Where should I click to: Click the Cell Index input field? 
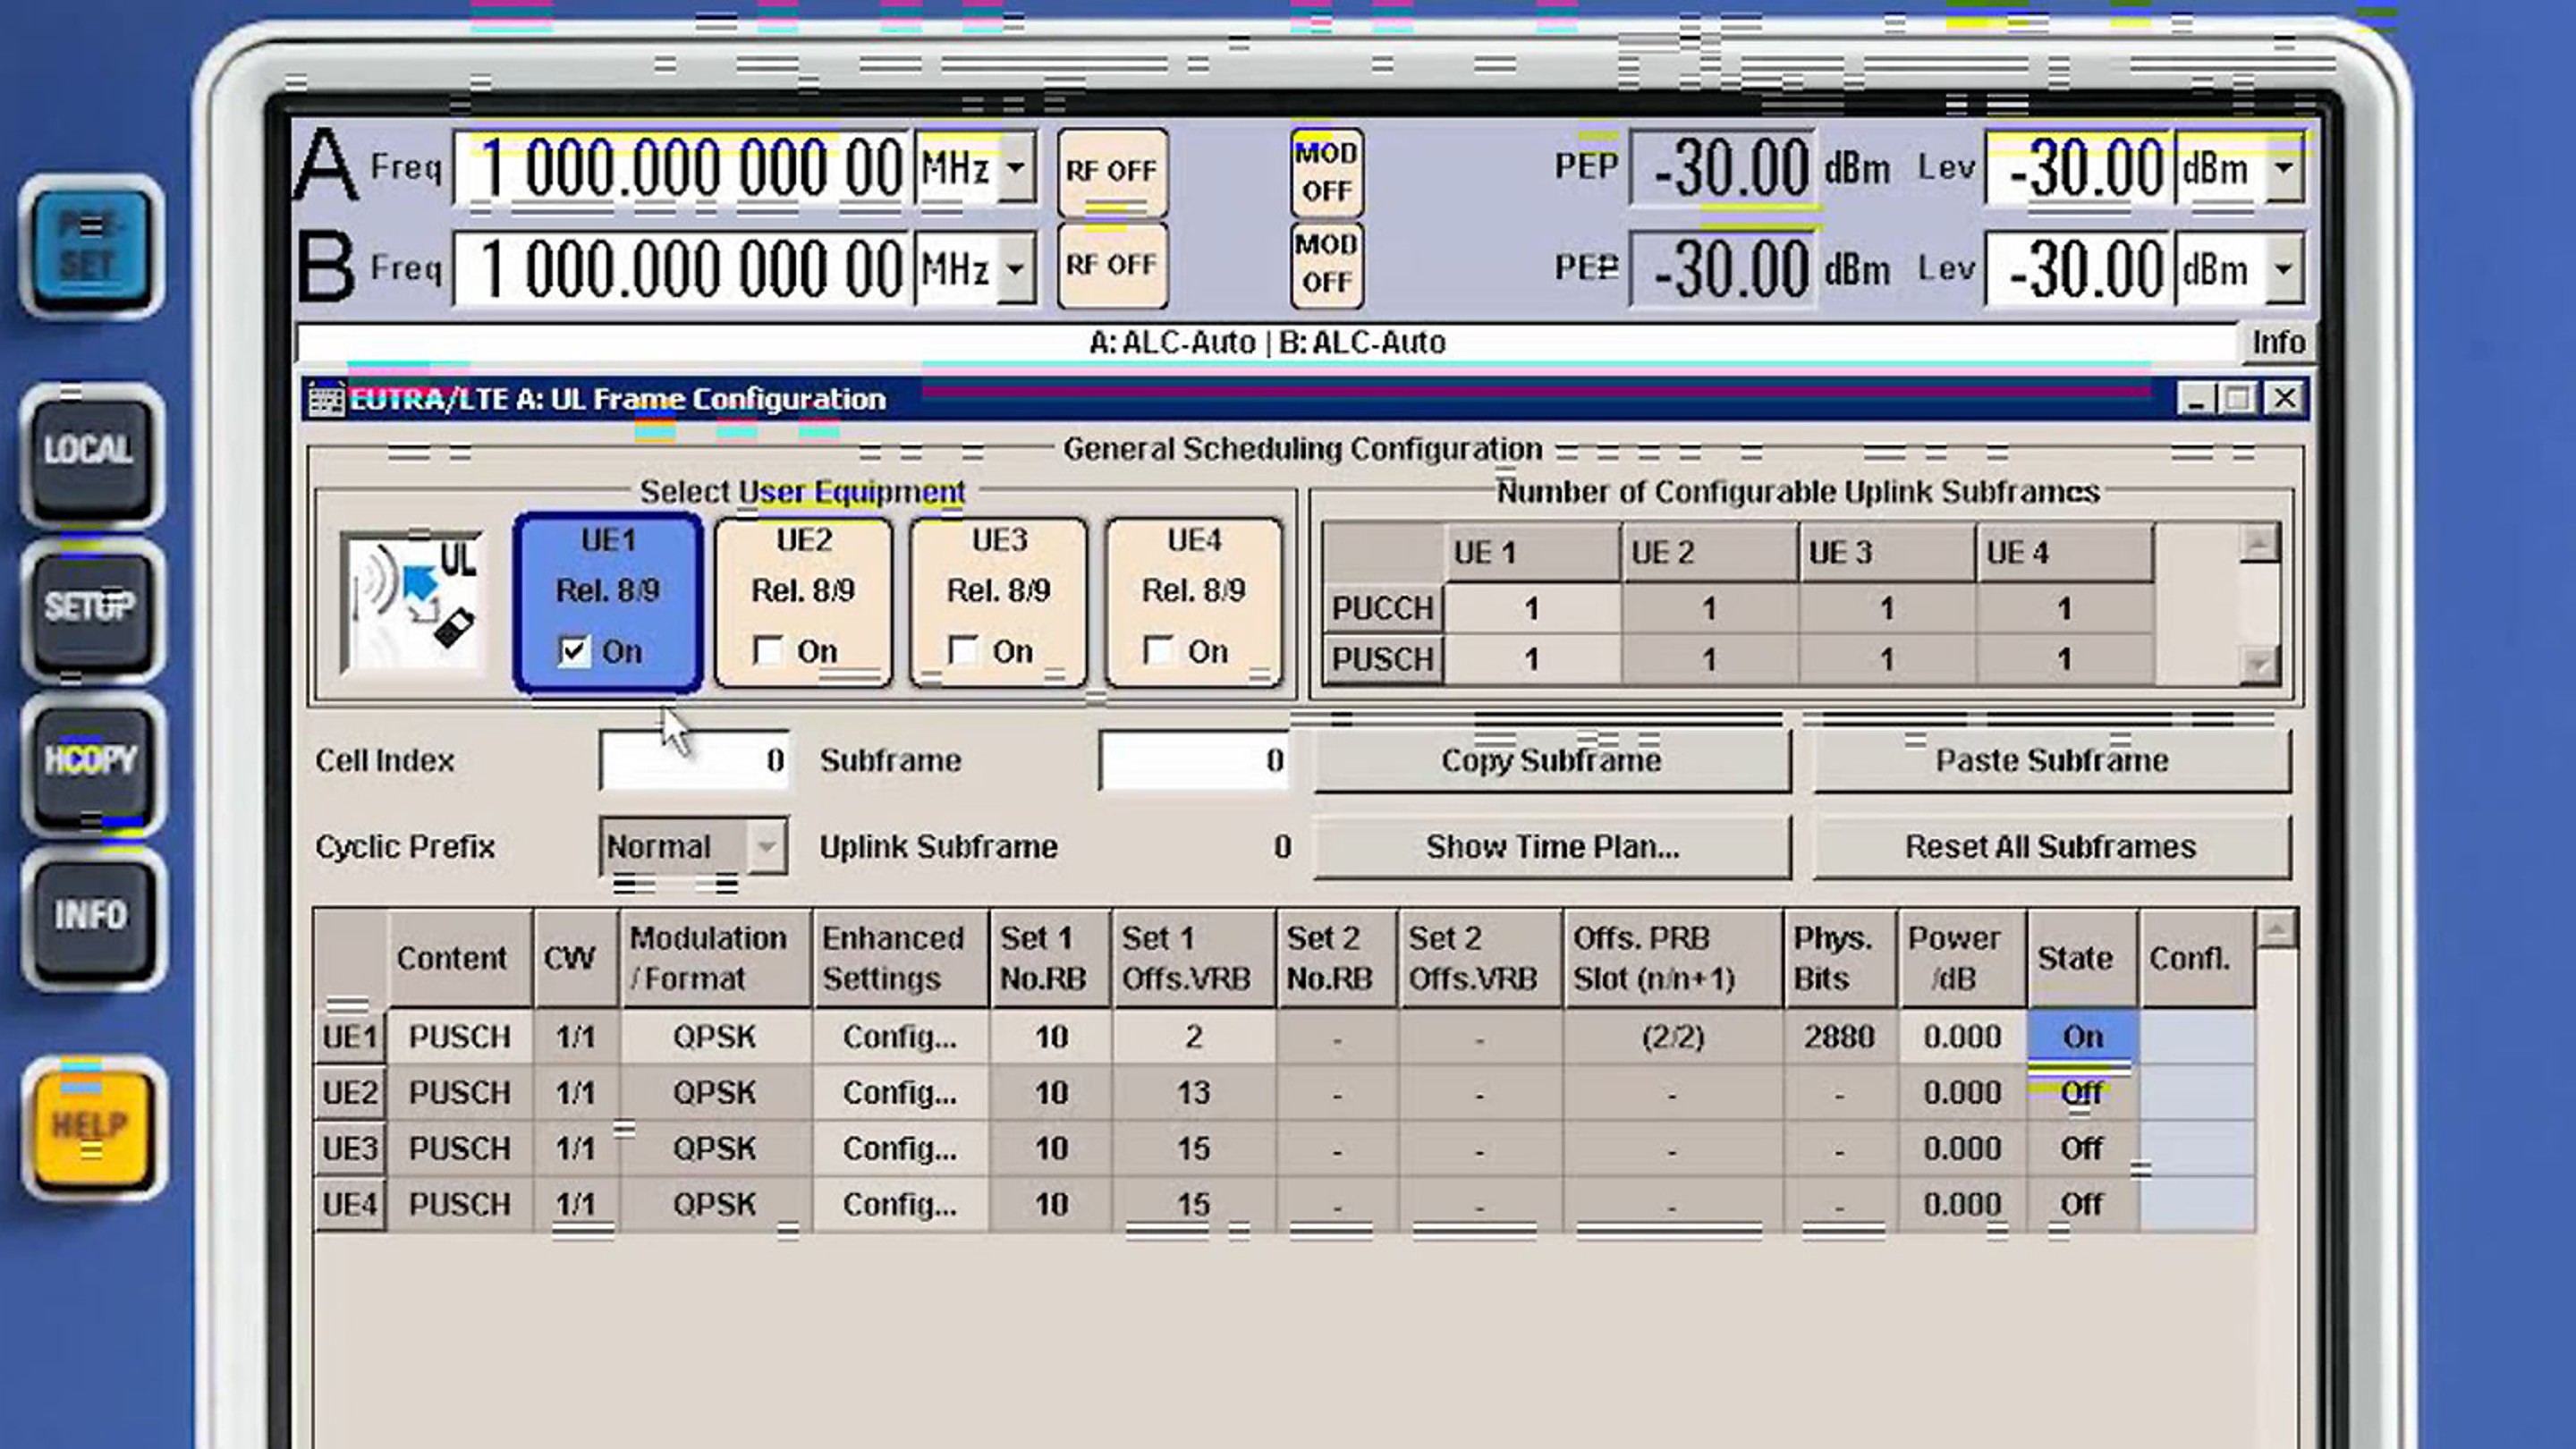coord(693,760)
